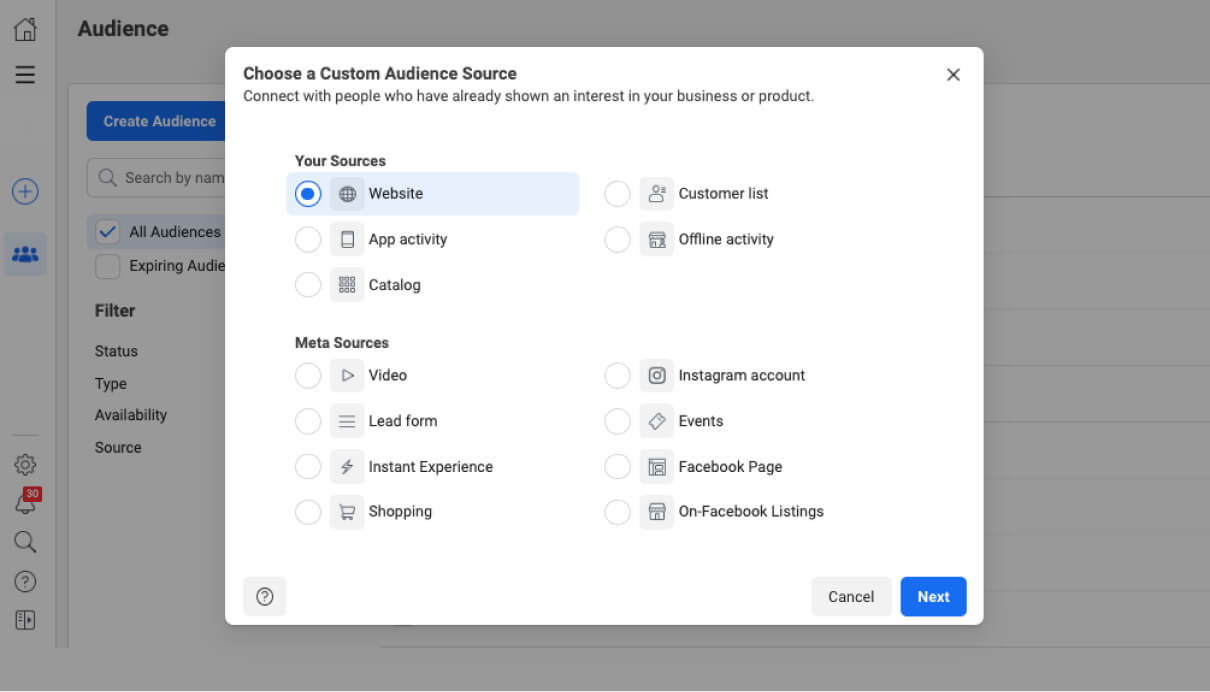The width and height of the screenshot is (1210, 692).
Task: Toggle the sidebar panel icon at bottom
Action: pyautogui.click(x=25, y=620)
